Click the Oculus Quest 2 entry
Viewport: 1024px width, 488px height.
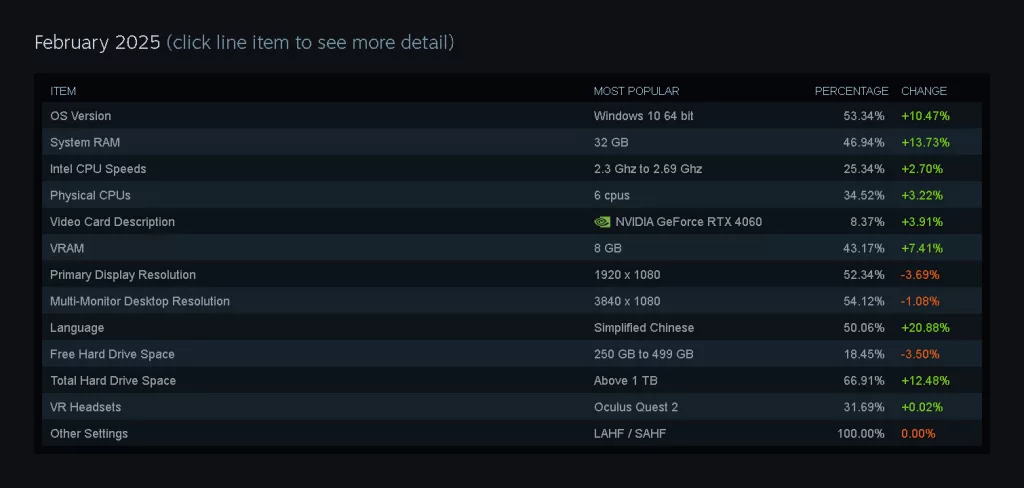click(635, 408)
